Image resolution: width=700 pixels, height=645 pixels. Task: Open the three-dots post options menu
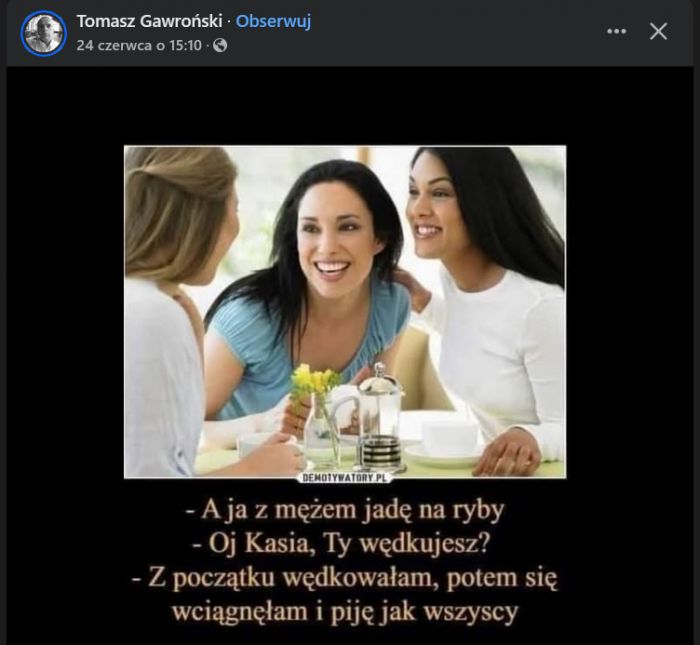[x=617, y=31]
